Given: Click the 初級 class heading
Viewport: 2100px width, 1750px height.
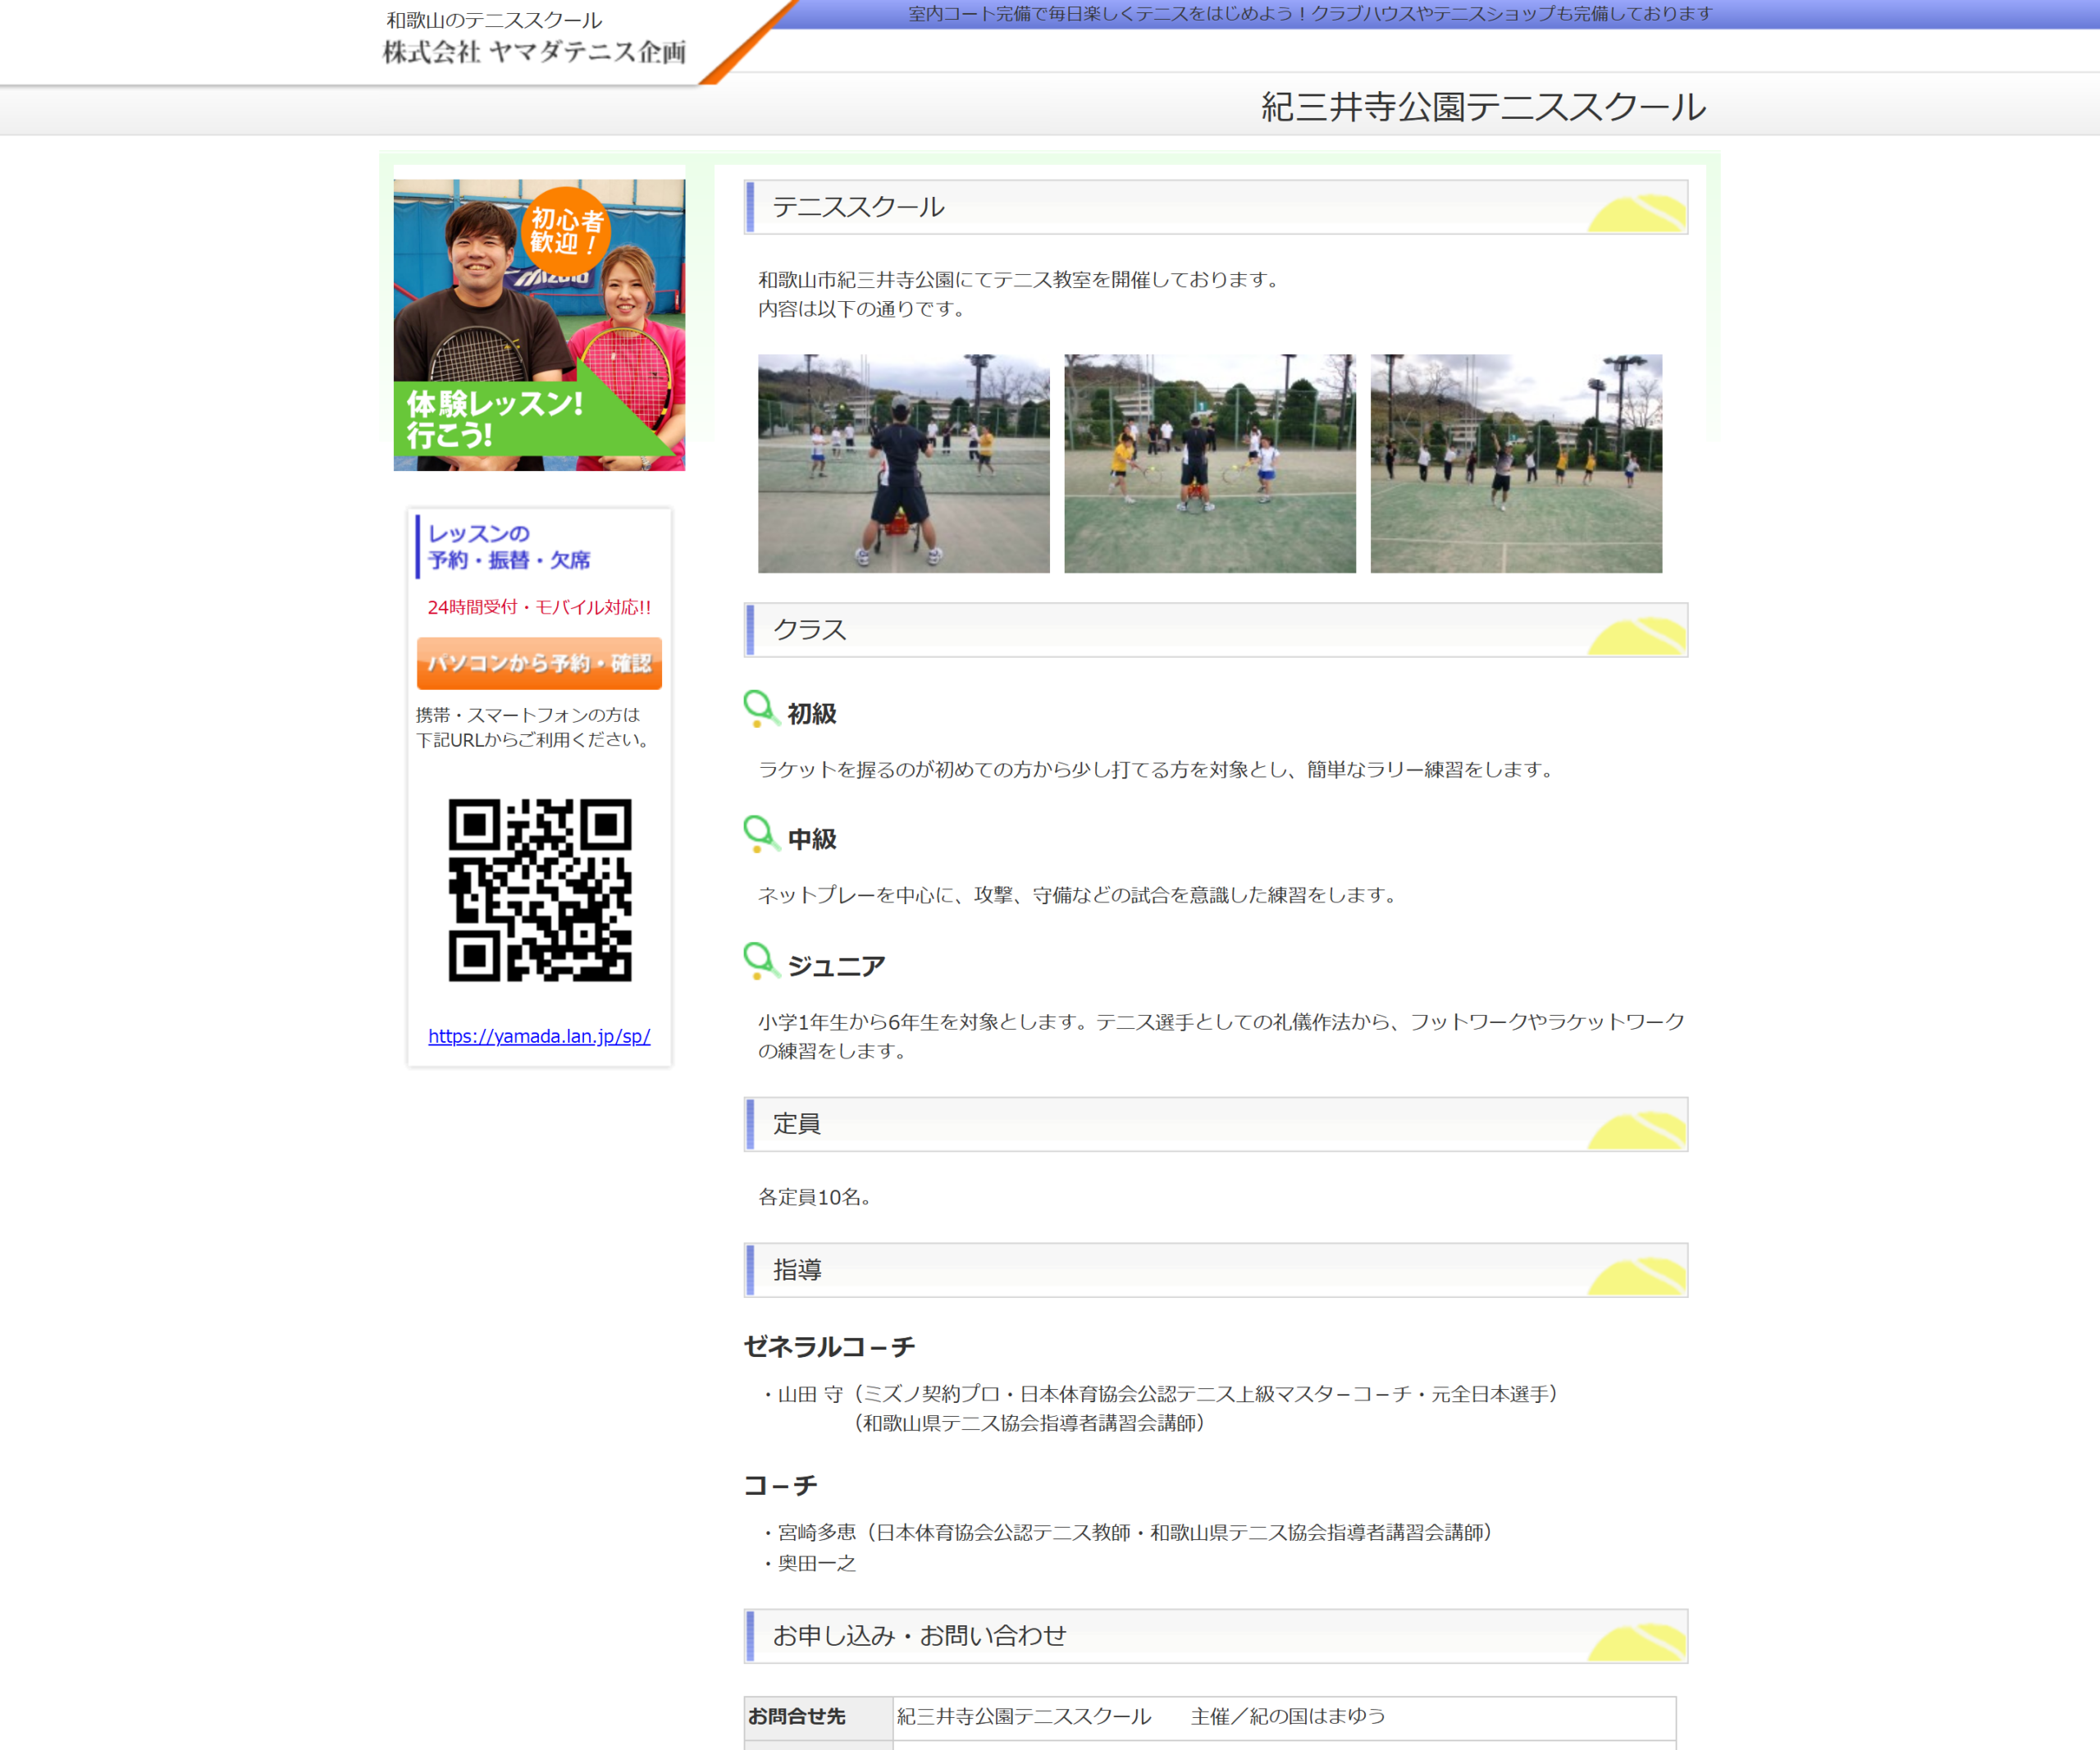Looking at the screenshot, I should click(x=812, y=713).
